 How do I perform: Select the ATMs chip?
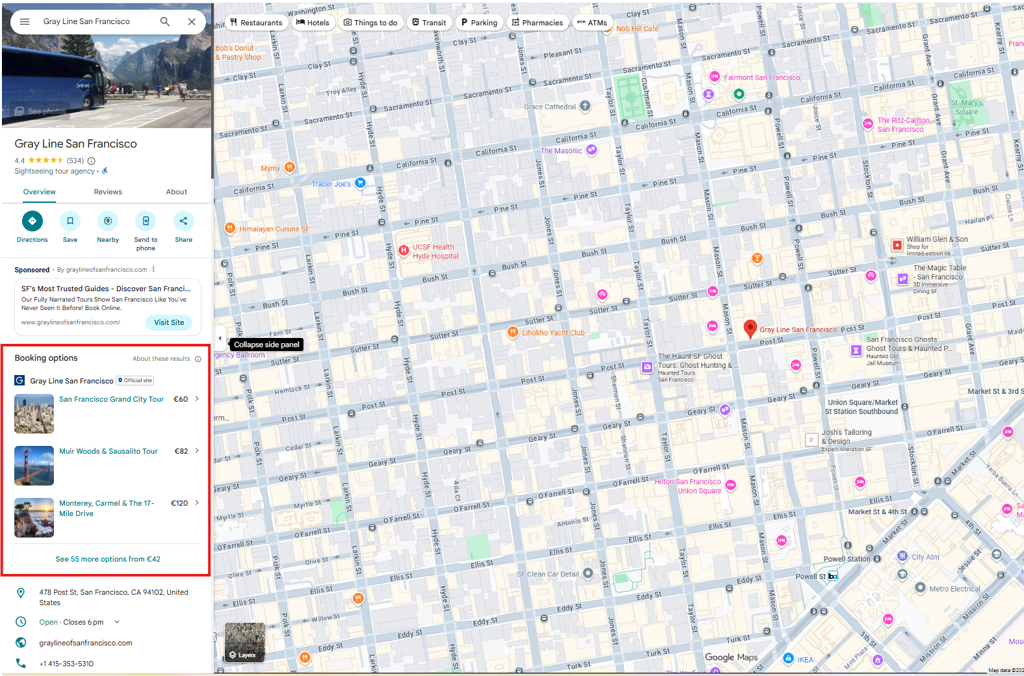[x=592, y=22]
